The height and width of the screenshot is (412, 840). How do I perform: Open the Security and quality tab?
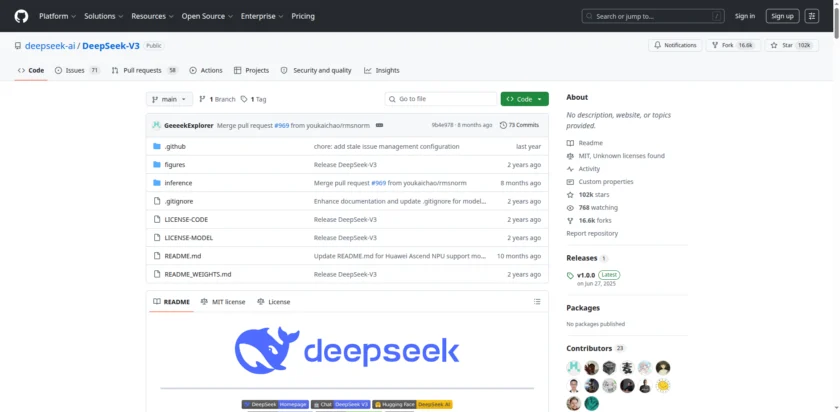coord(316,70)
